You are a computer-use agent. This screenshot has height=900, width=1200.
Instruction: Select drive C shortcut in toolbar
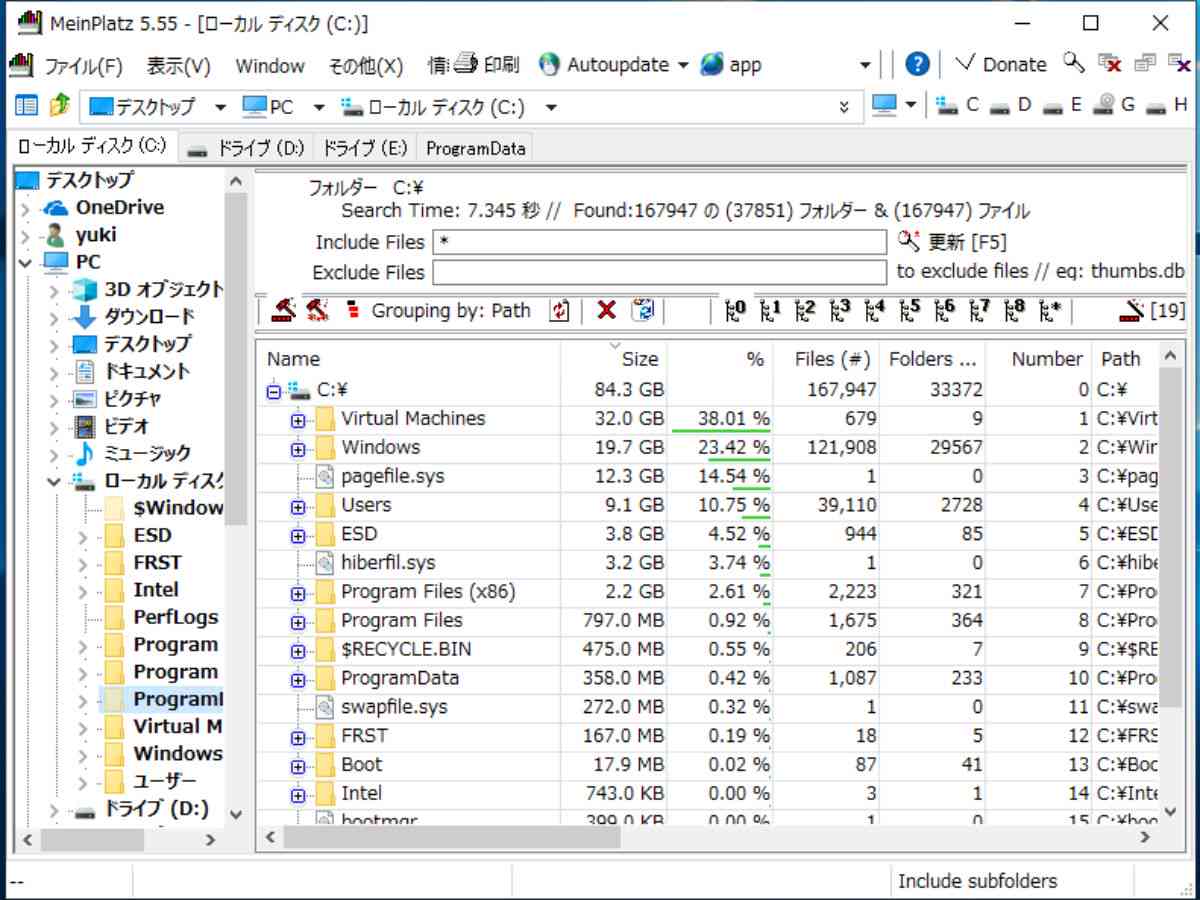point(958,105)
